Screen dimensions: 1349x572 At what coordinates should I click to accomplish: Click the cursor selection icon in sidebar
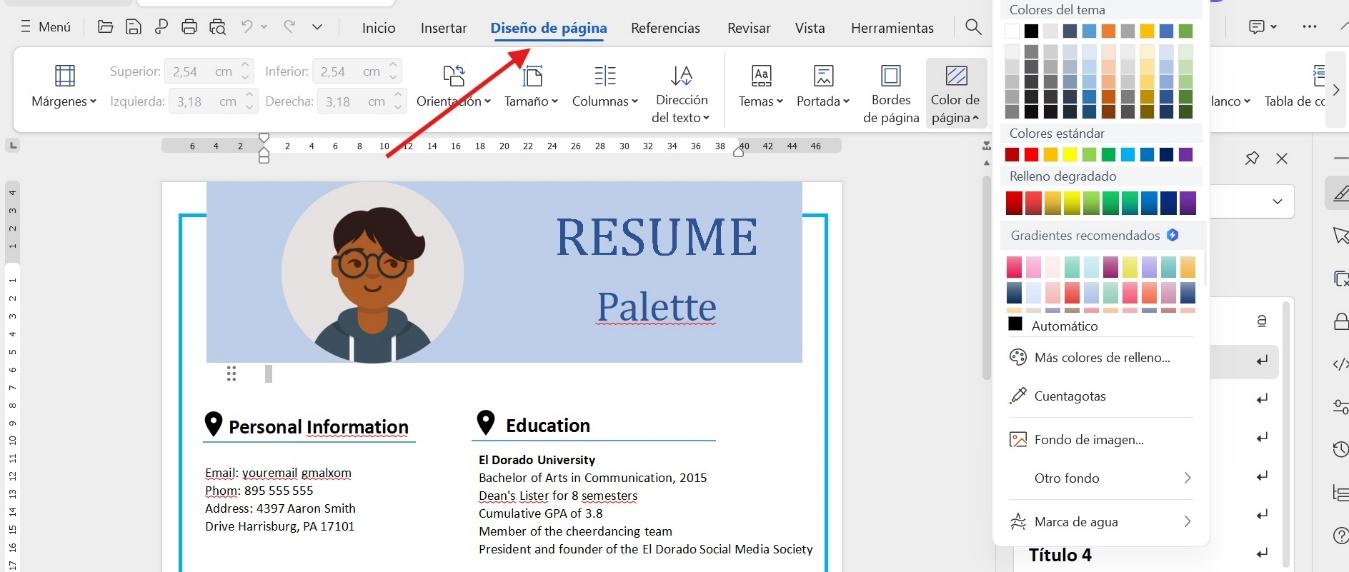[x=1341, y=235]
